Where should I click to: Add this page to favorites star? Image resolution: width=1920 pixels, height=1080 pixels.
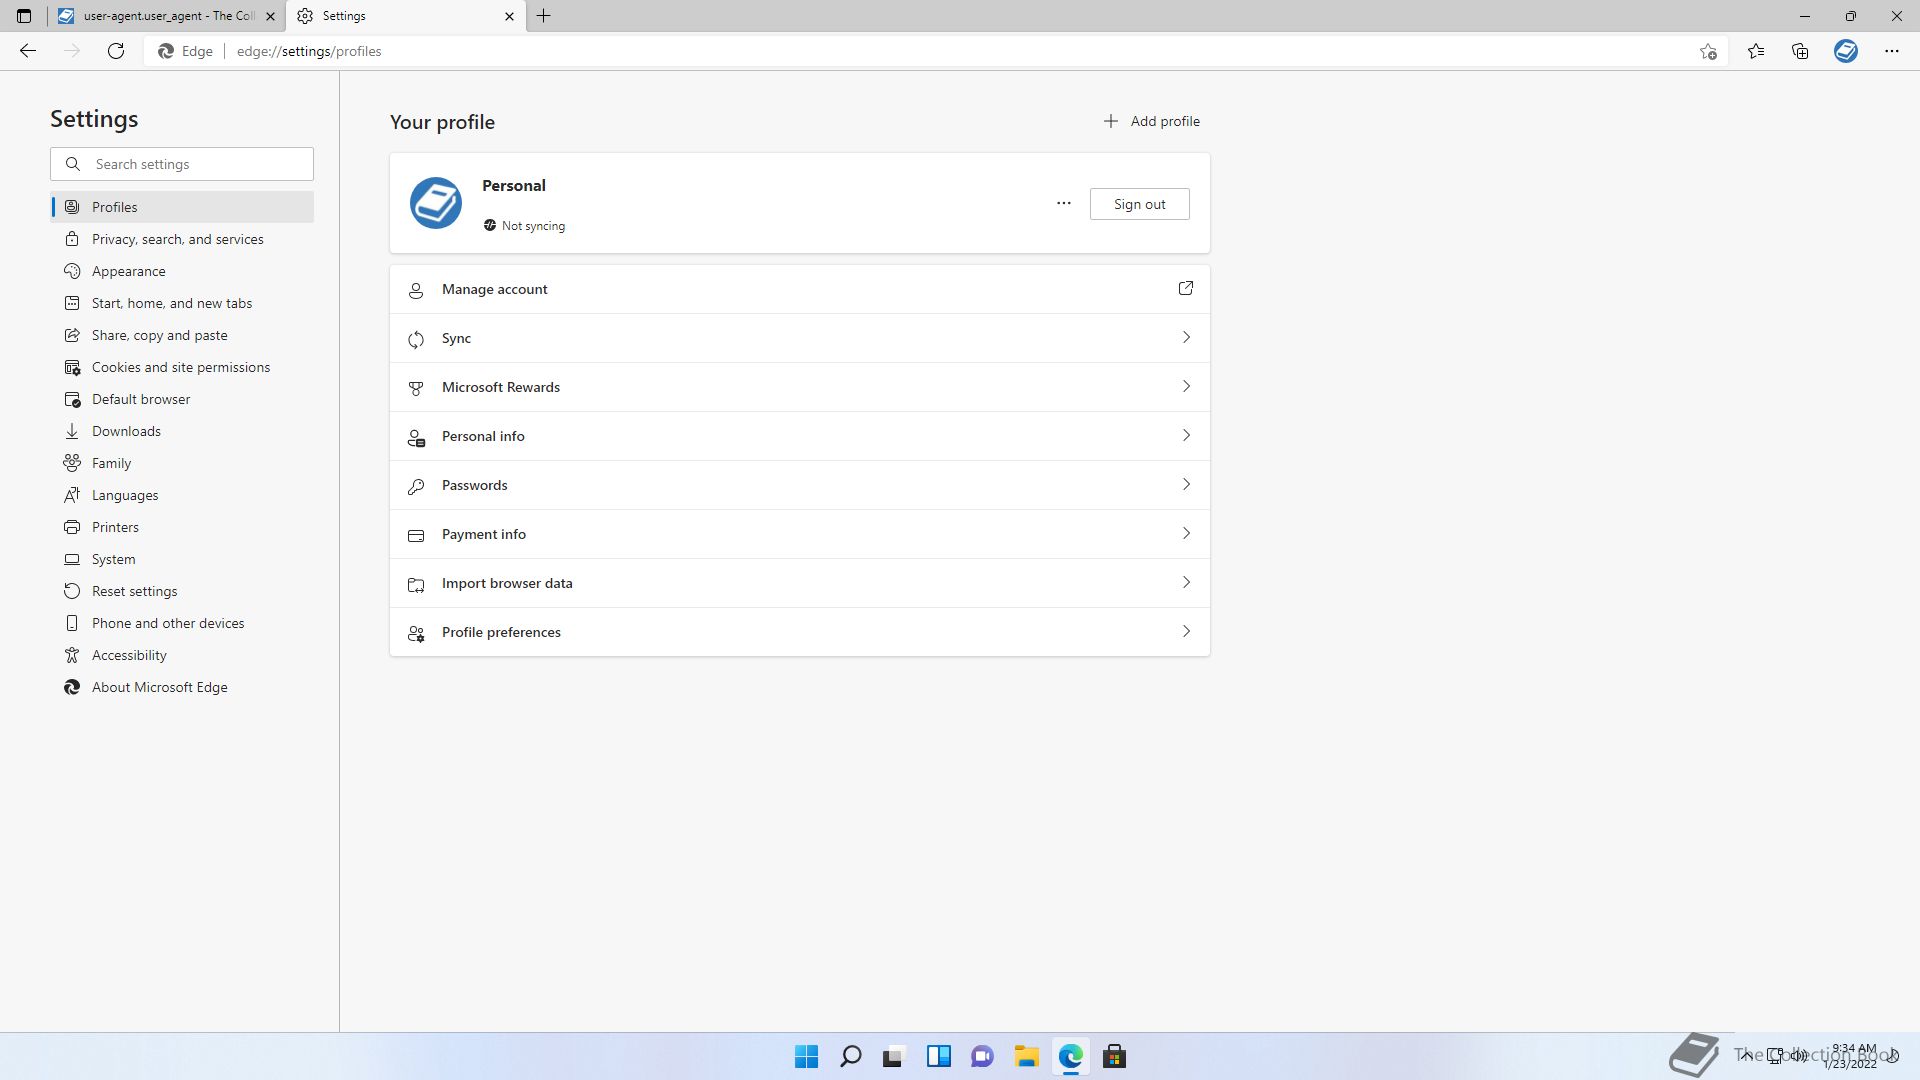click(x=1708, y=51)
